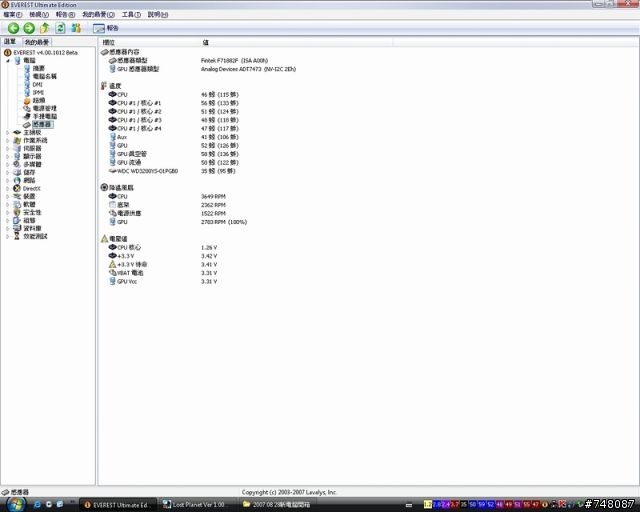The height and width of the screenshot is (512, 640).
Task: Click the 軟體 software tree icon
Action: [17, 205]
